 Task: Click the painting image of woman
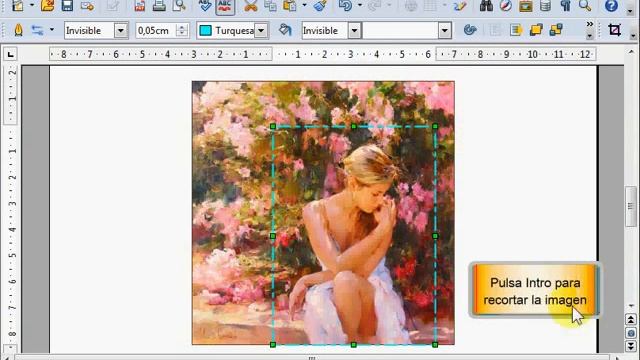click(323, 213)
